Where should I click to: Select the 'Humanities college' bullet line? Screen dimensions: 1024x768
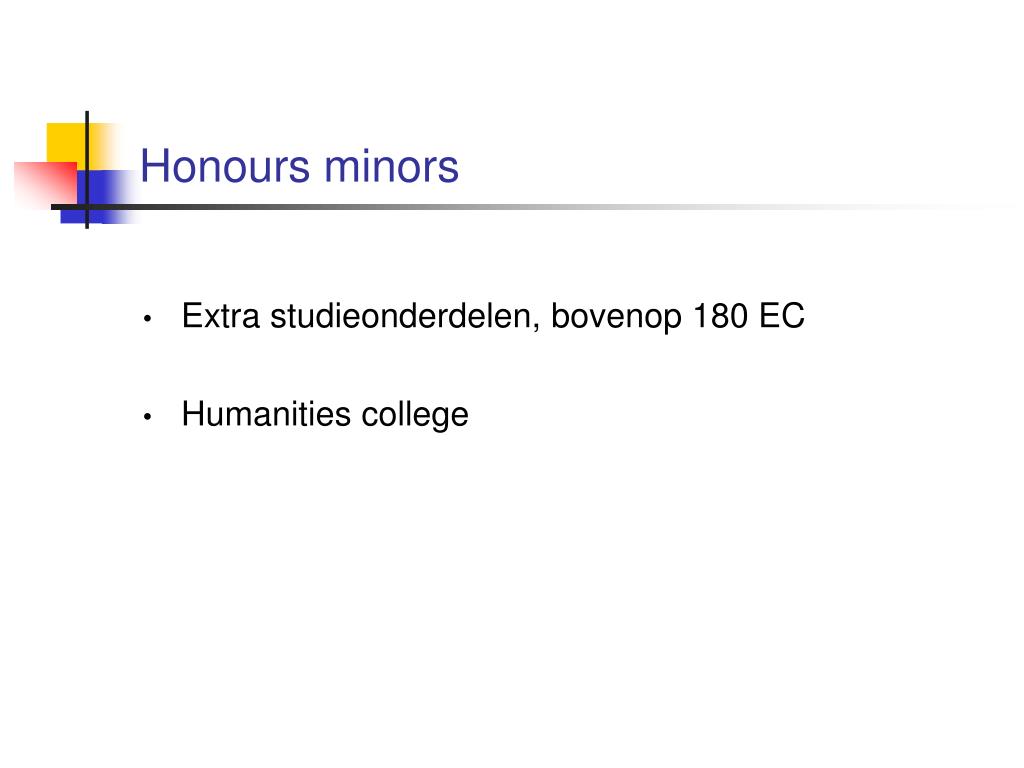325,415
